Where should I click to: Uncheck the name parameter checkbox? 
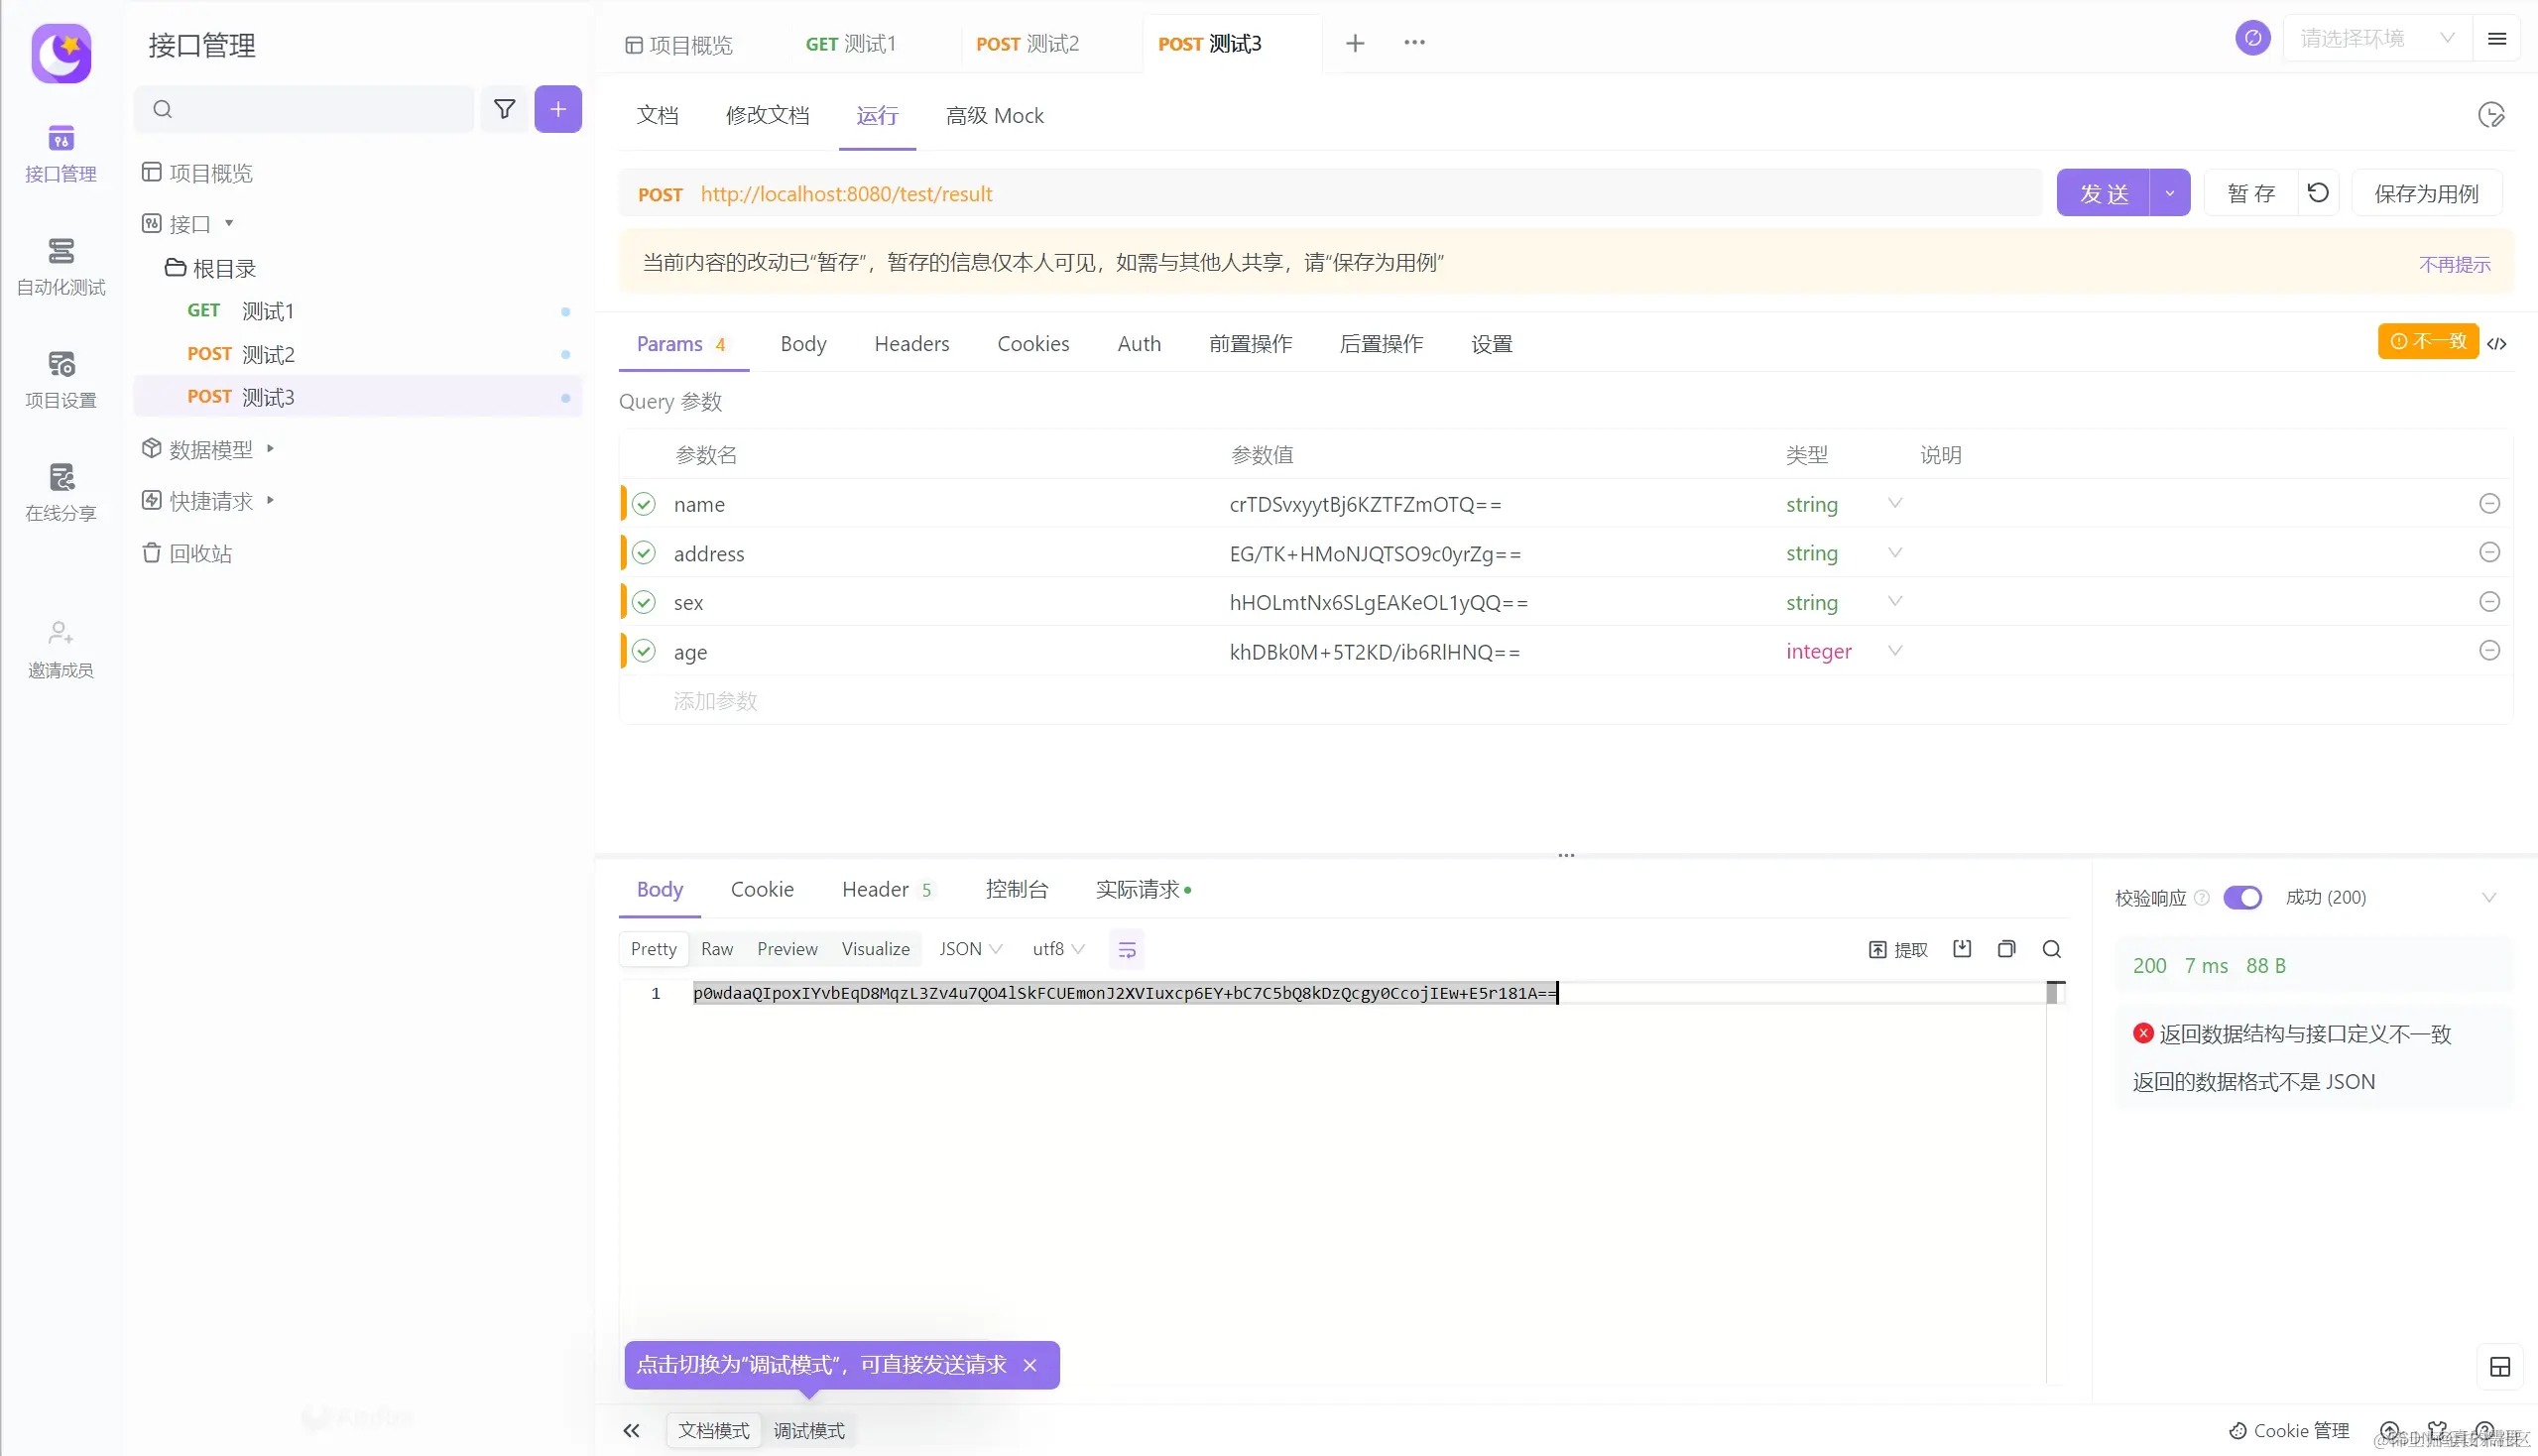[644, 504]
